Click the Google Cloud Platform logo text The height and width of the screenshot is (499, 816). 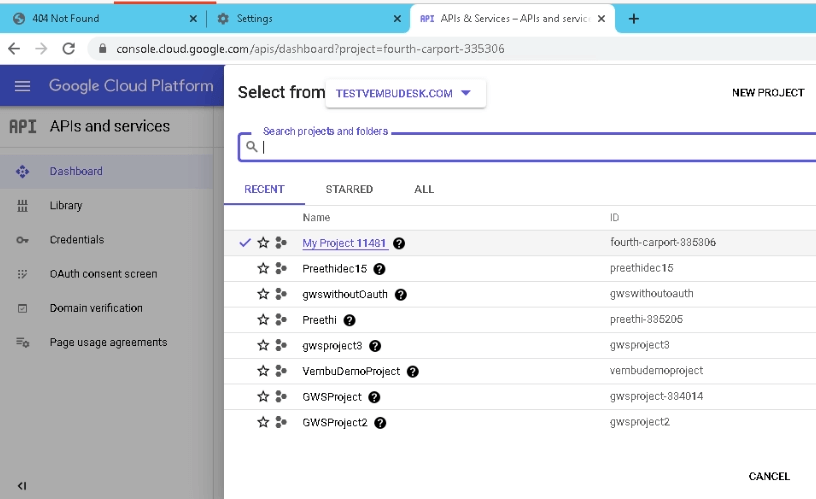click(x=131, y=85)
